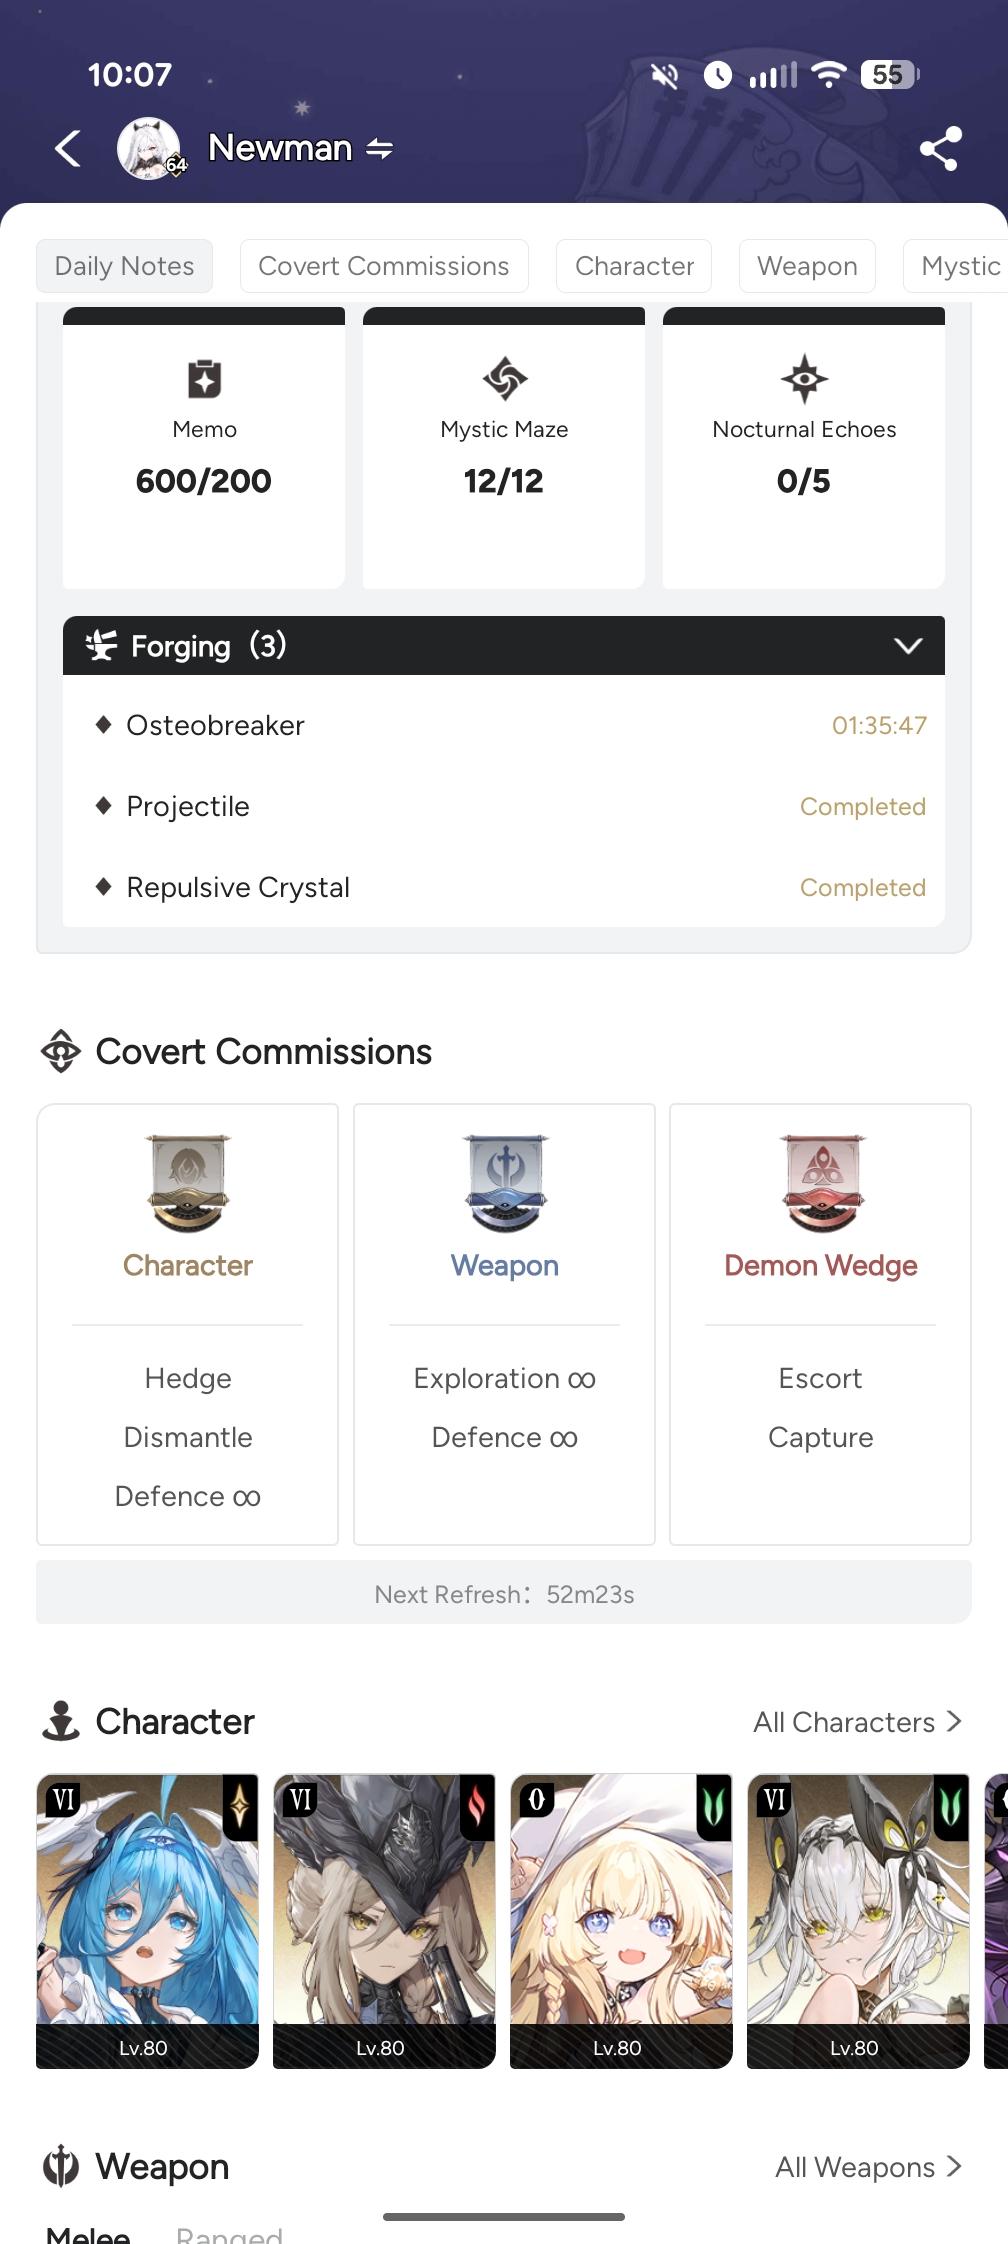This screenshot has height=2244, width=1008.
Task: Tap the Osteobreaker forging entry
Action: click(x=215, y=725)
